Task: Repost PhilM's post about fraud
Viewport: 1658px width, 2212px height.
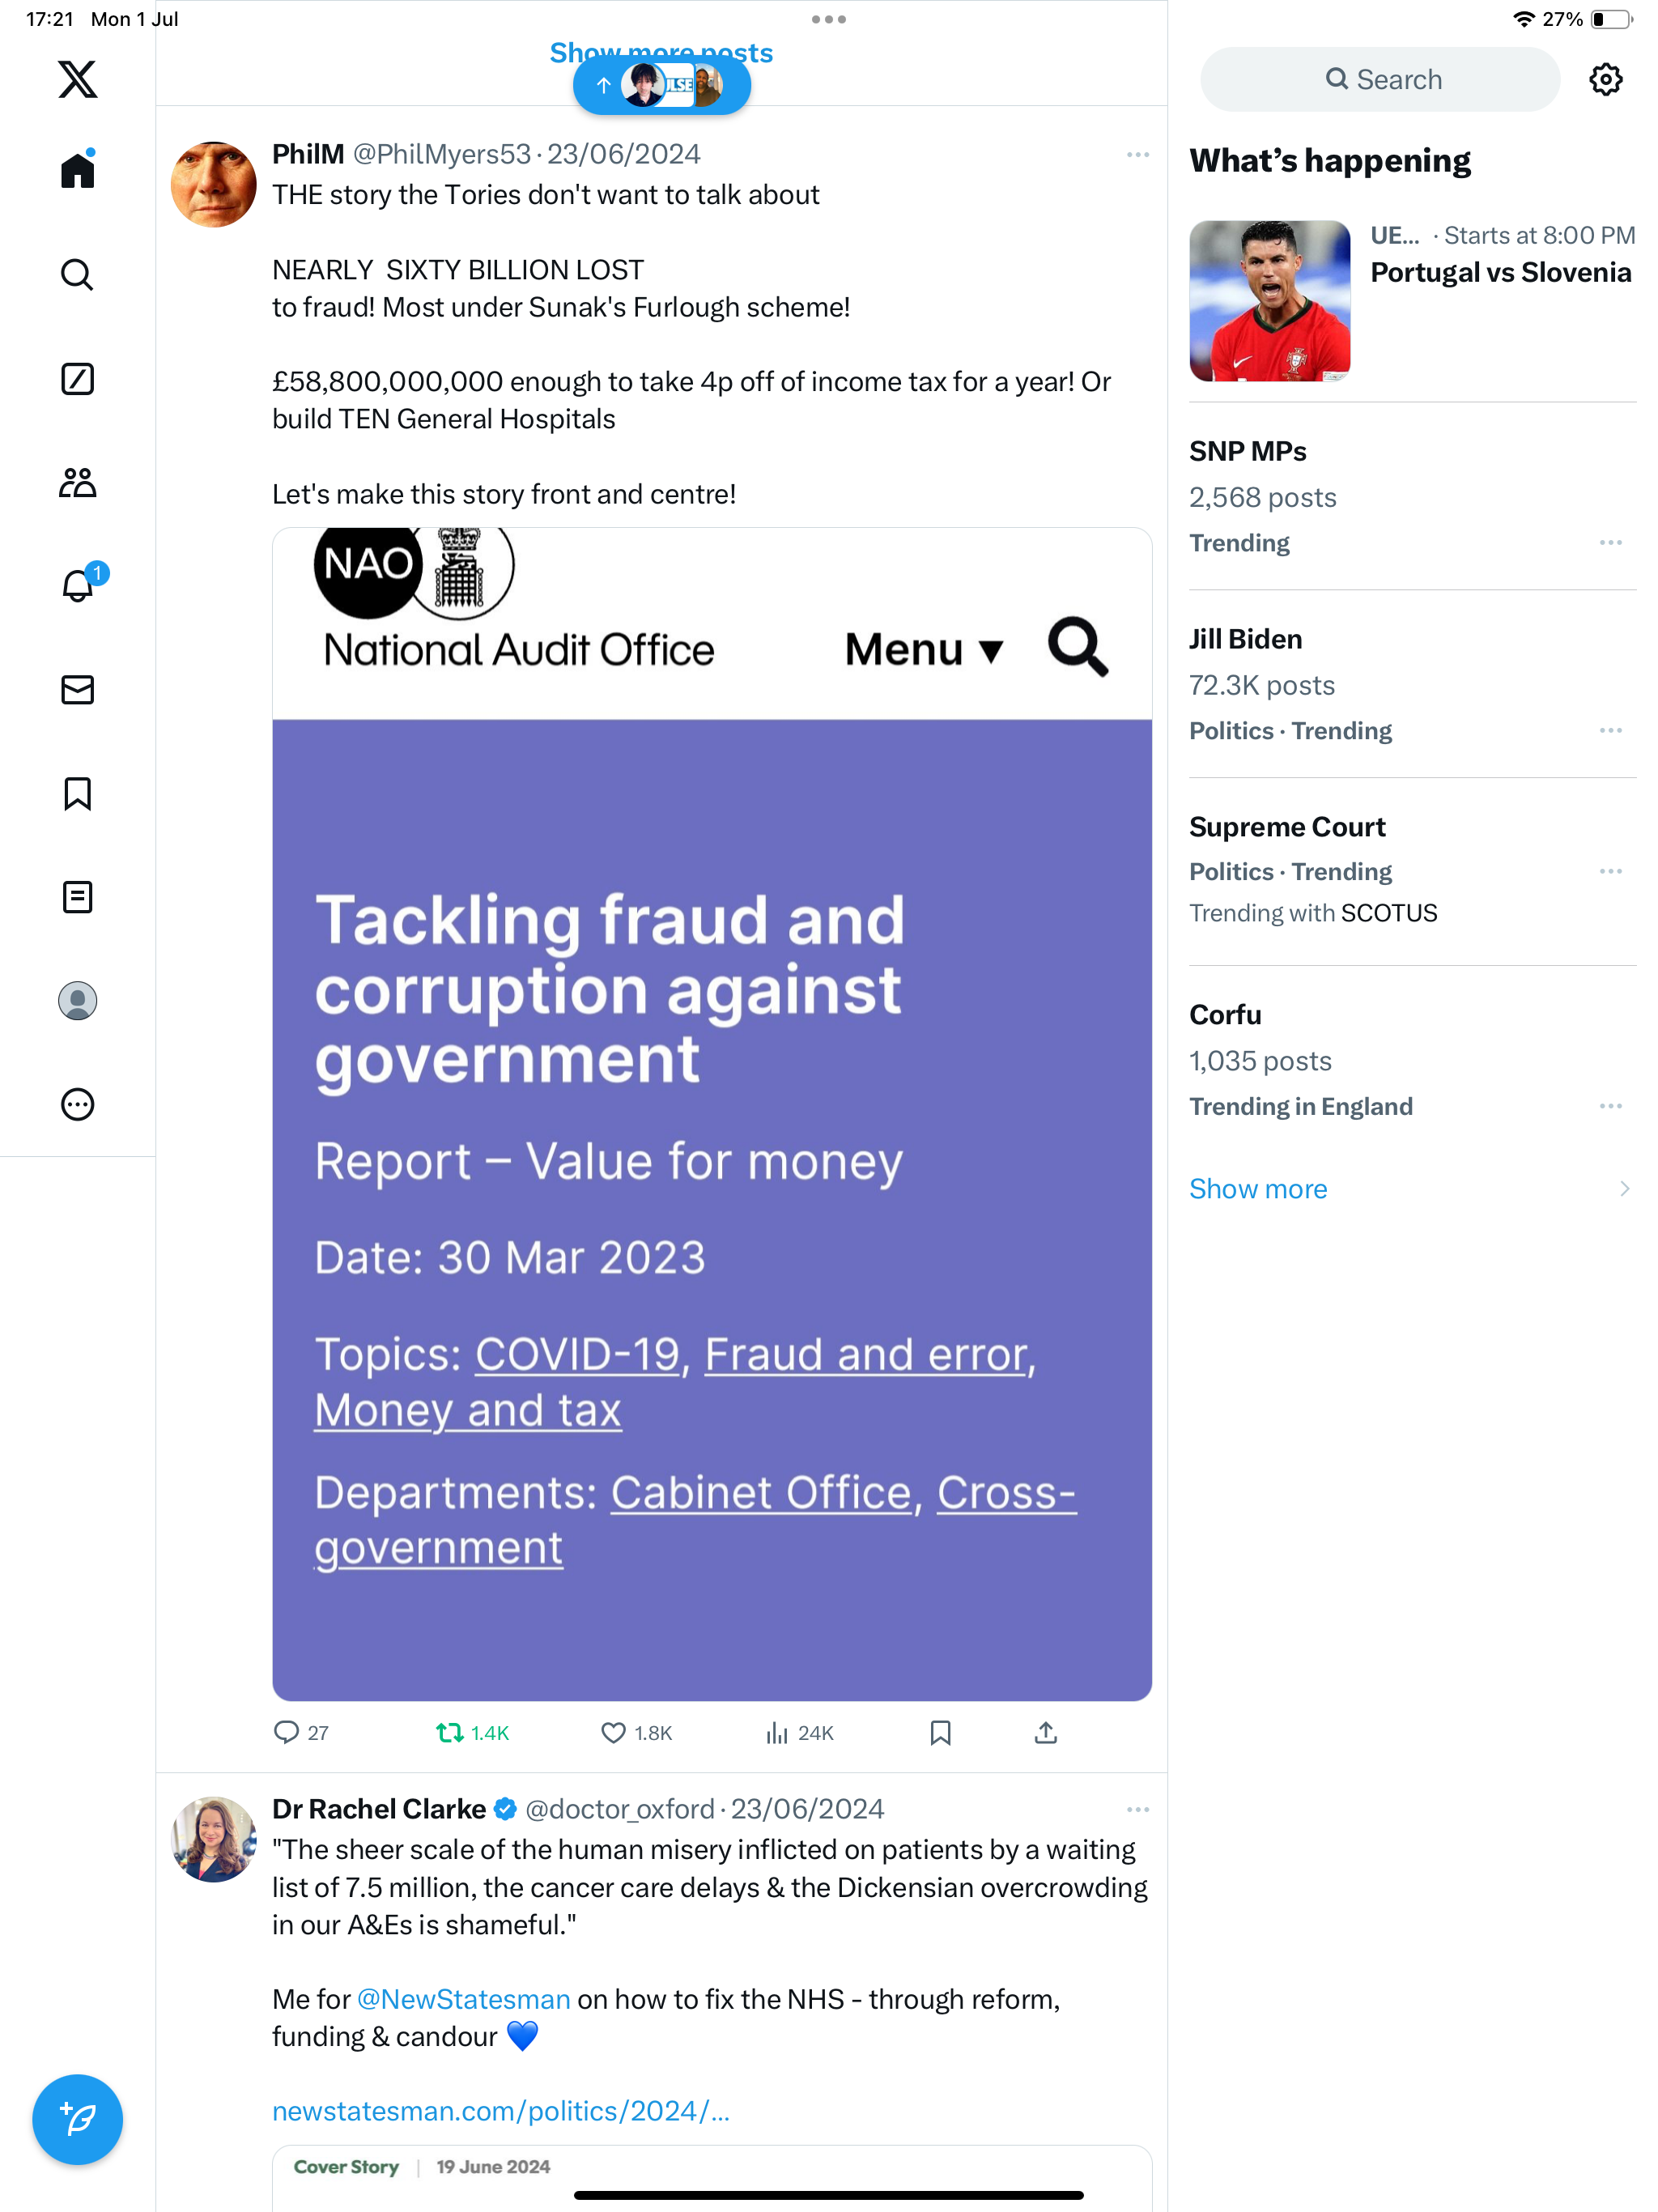Action: 449,1733
